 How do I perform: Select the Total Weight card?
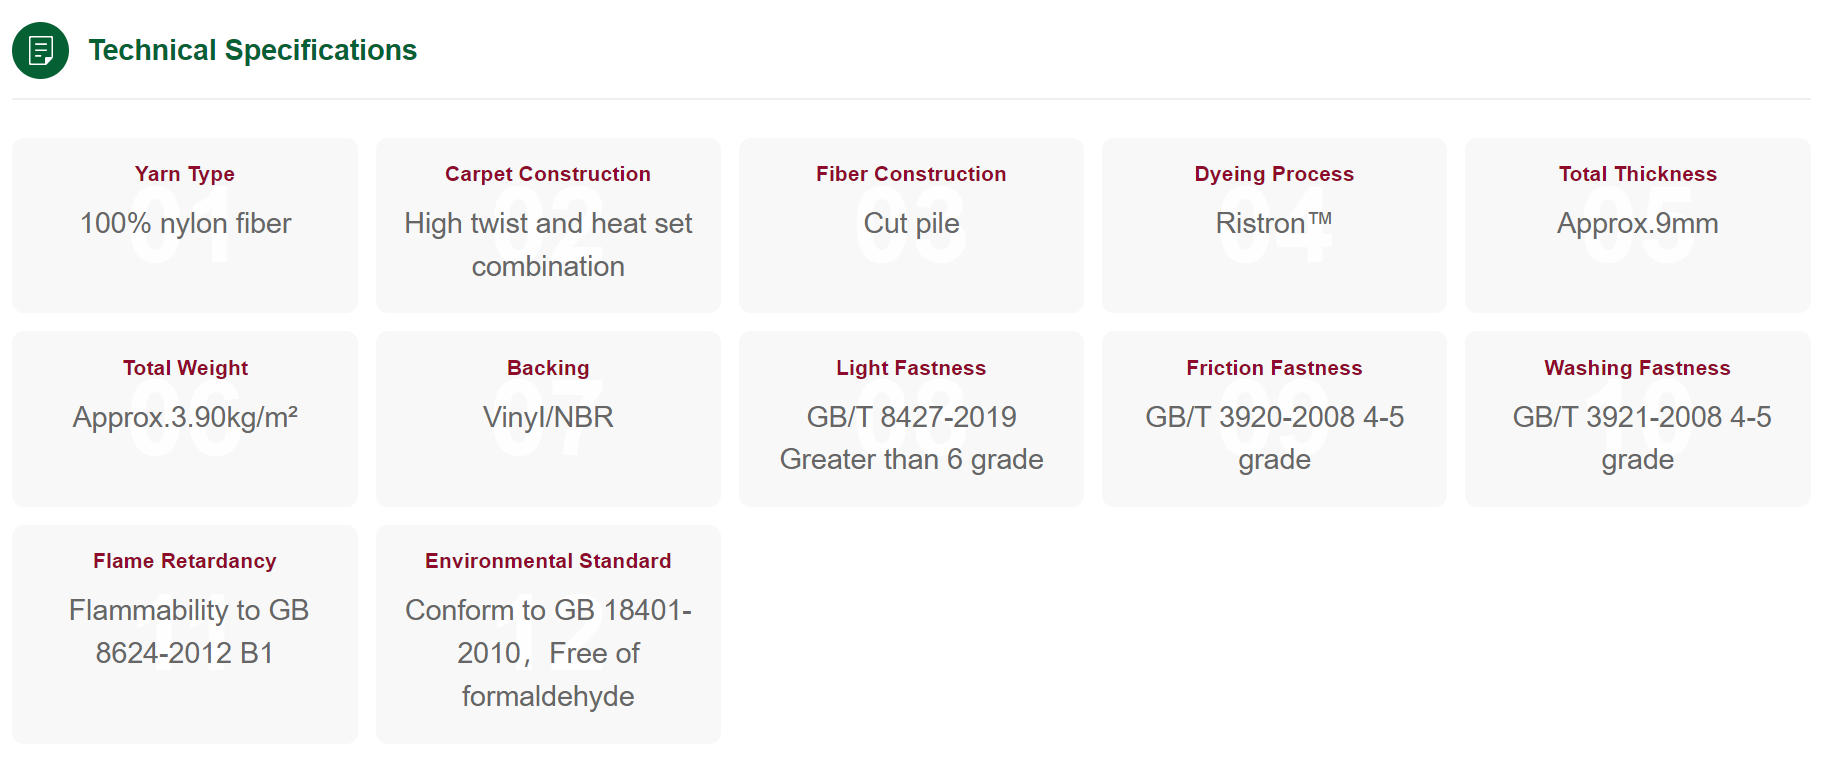coord(185,419)
